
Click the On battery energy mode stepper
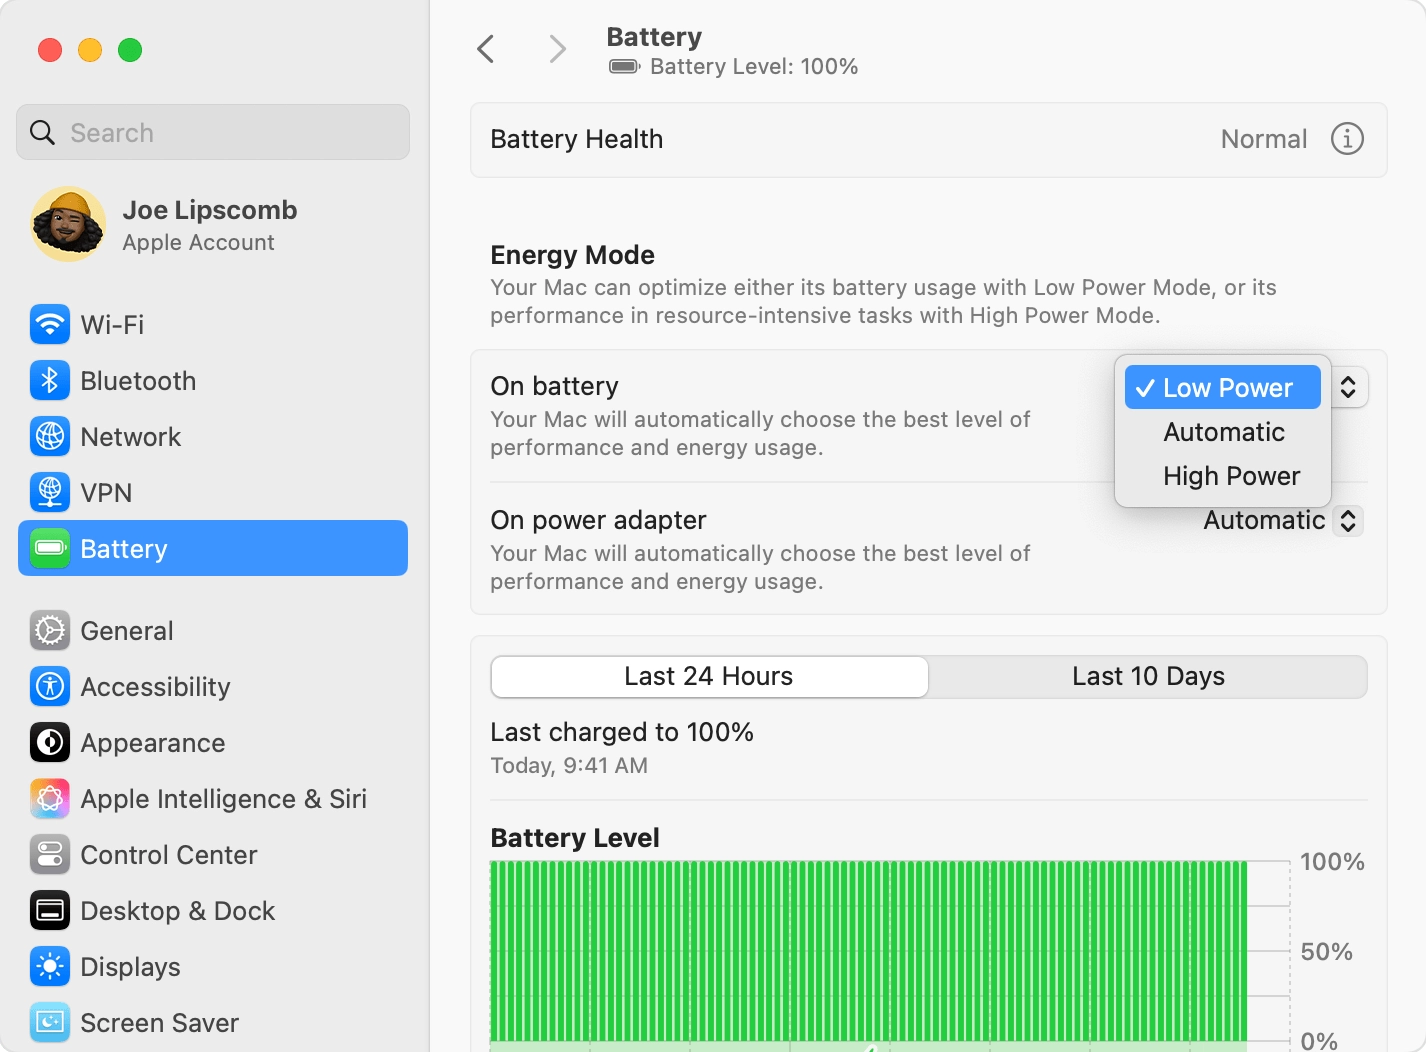pyautogui.click(x=1348, y=387)
